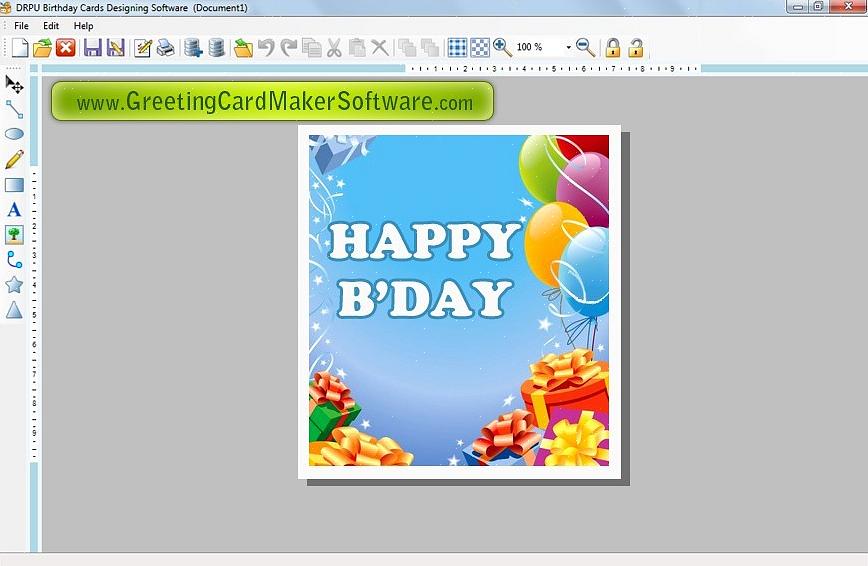Open the File menu
The width and height of the screenshot is (868, 566).
coord(21,26)
